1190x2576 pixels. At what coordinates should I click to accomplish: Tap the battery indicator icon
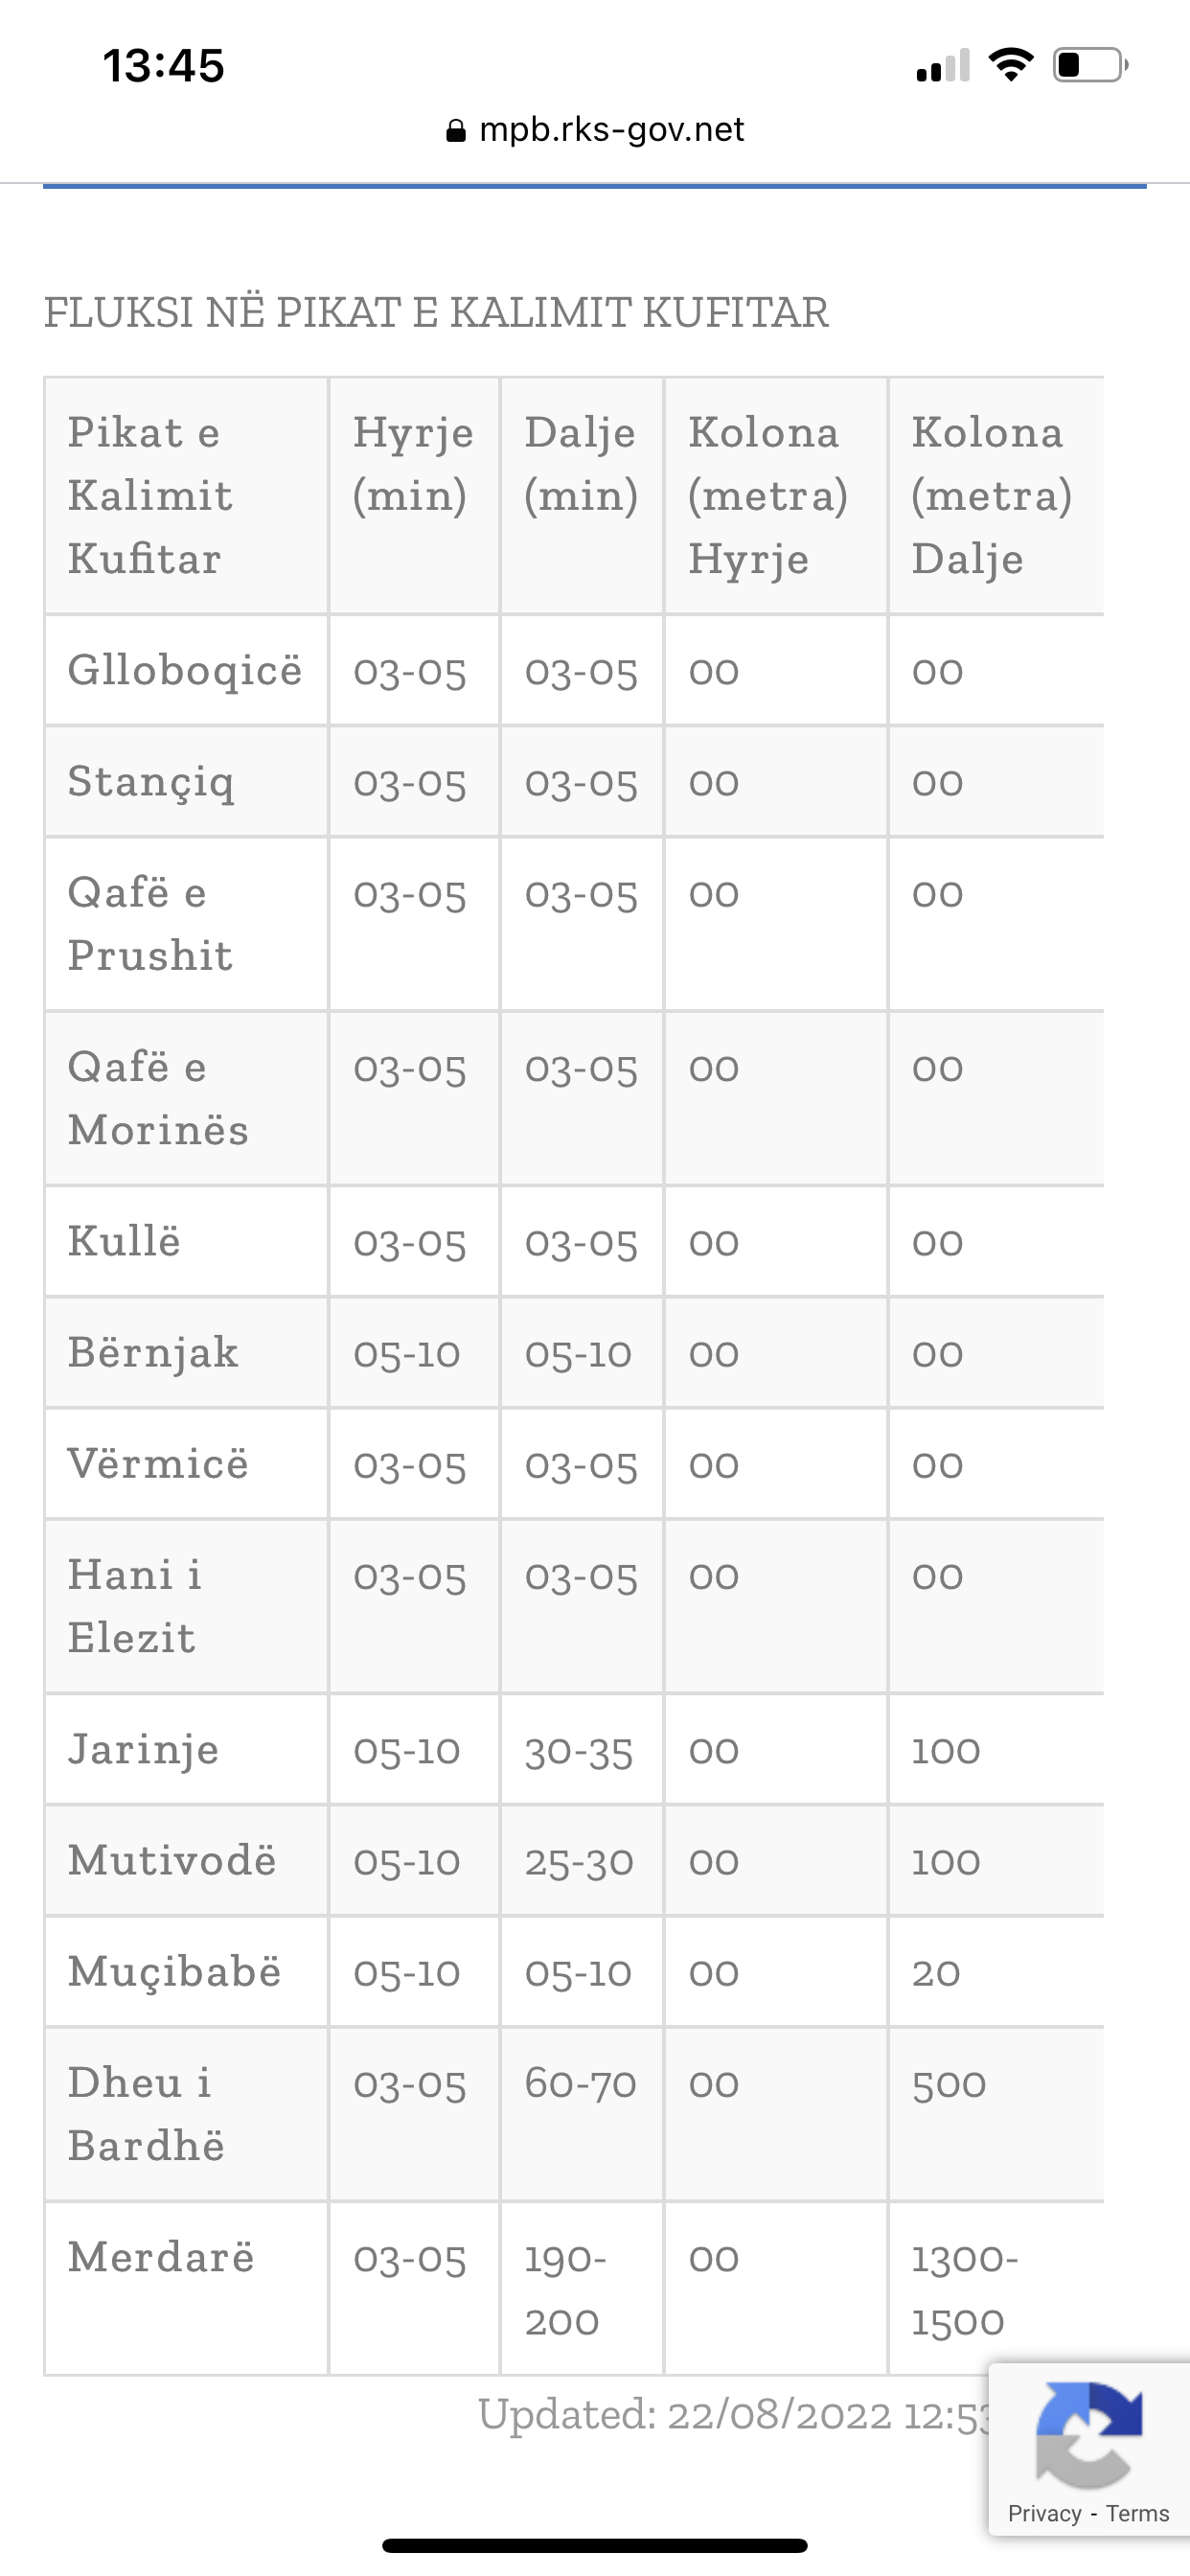[x=1089, y=66]
